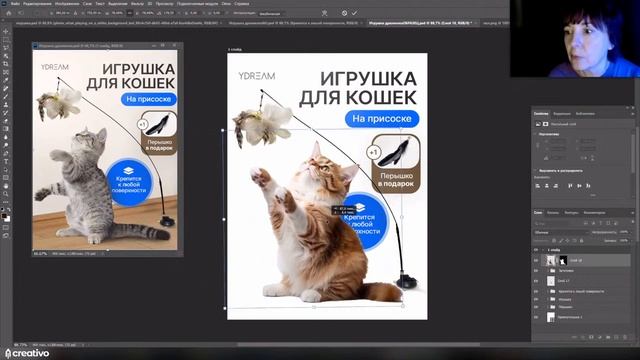Select the Слой 18 layer mask thumbnail

(563, 260)
